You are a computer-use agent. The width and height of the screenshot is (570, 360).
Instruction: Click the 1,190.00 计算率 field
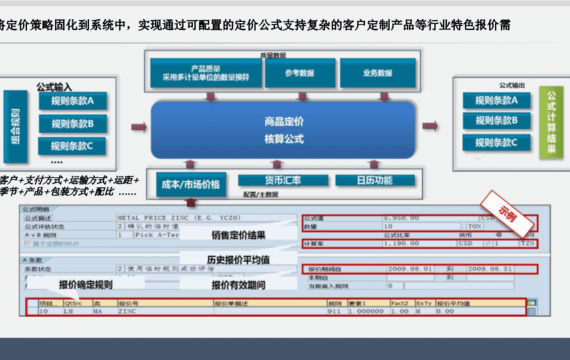(420, 243)
